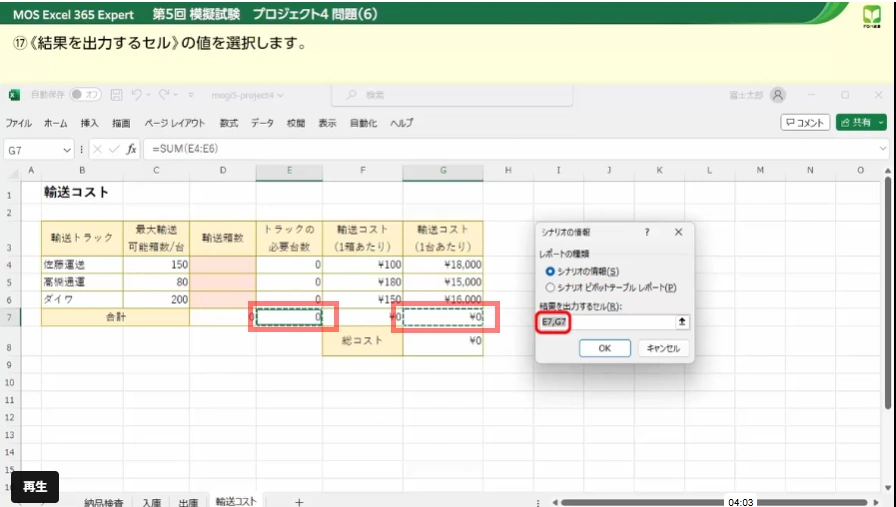Switch to the 出庫 sheet tab

tap(188, 502)
